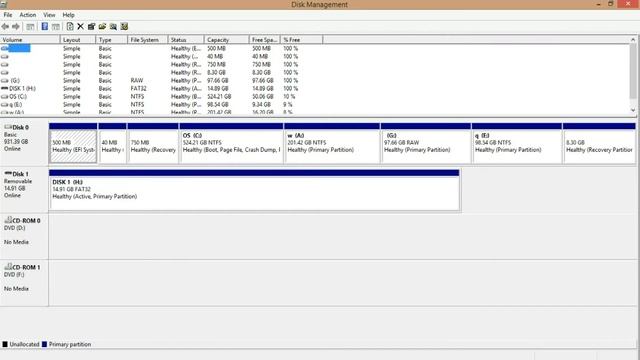This screenshot has height=360, width=640.
Task: Click the Properties icon in the toolbar
Action: pos(91,27)
